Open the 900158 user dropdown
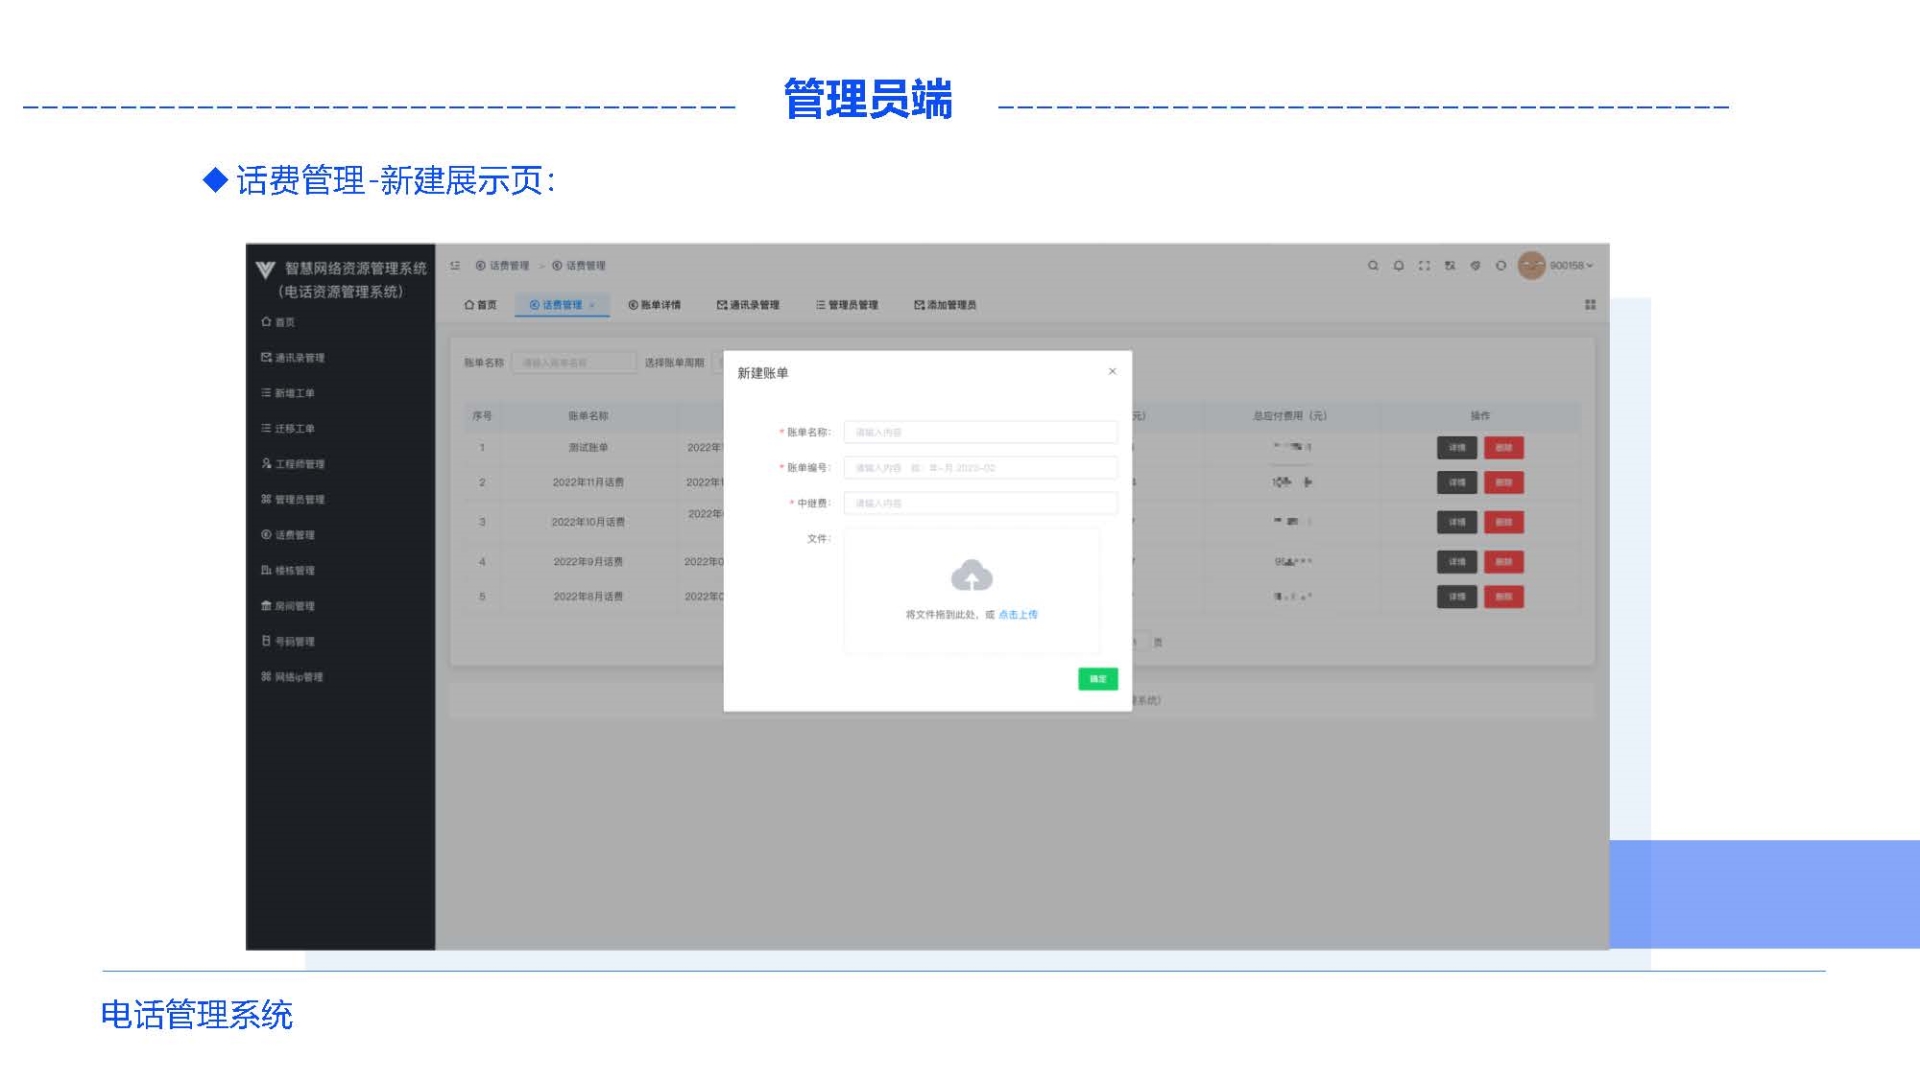 (x=1570, y=266)
